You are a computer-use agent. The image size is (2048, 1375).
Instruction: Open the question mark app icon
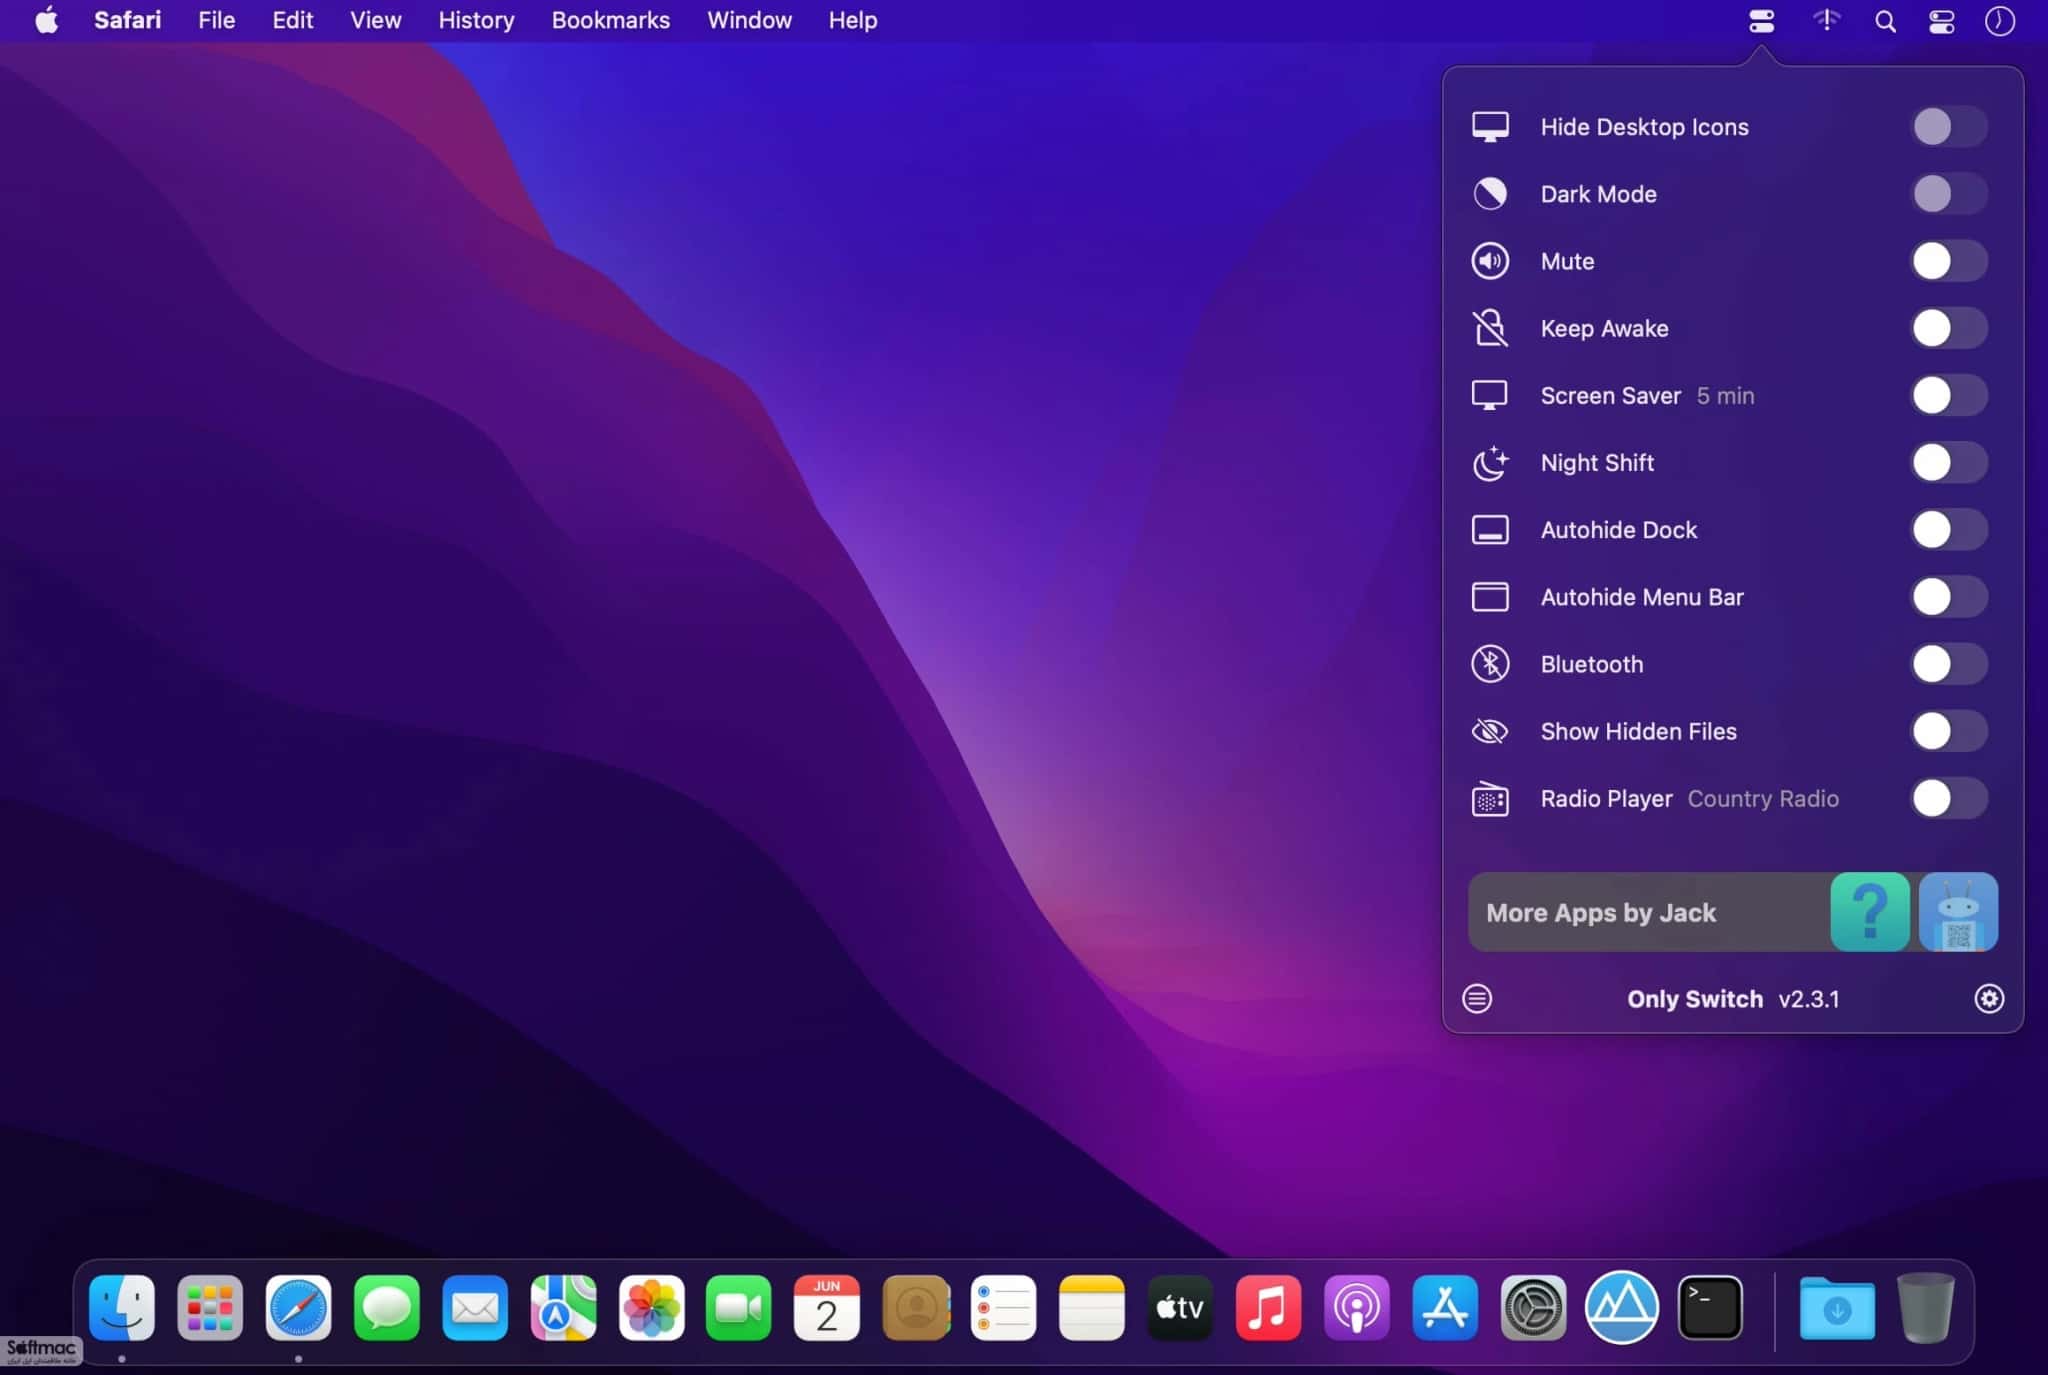(x=1870, y=912)
